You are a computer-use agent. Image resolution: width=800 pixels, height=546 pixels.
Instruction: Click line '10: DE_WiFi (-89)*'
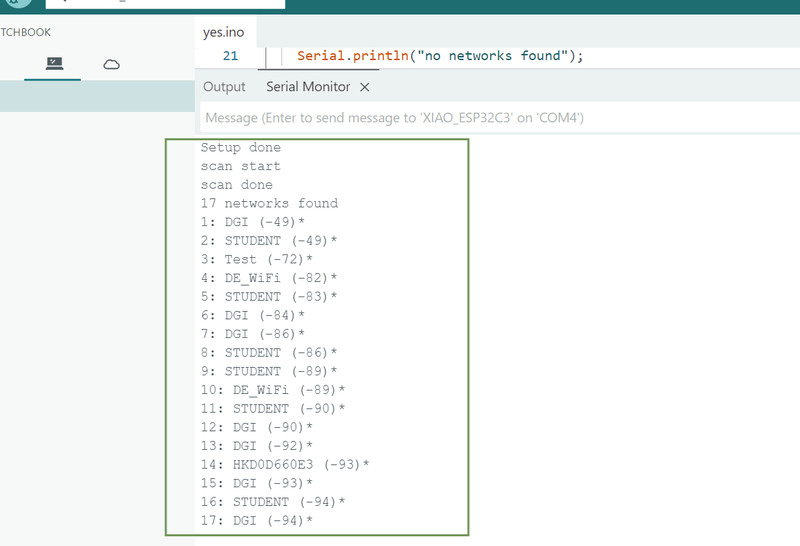[x=273, y=390]
